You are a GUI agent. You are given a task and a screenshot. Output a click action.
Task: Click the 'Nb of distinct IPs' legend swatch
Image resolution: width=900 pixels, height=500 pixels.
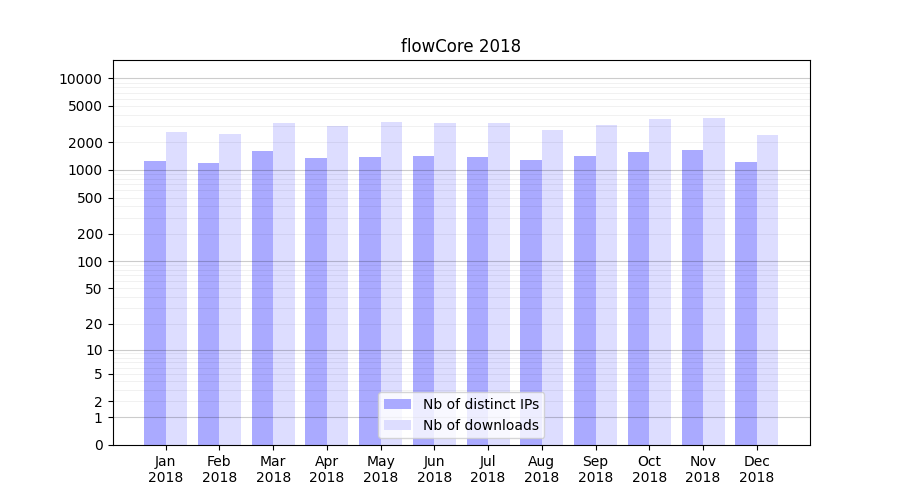(x=397, y=404)
